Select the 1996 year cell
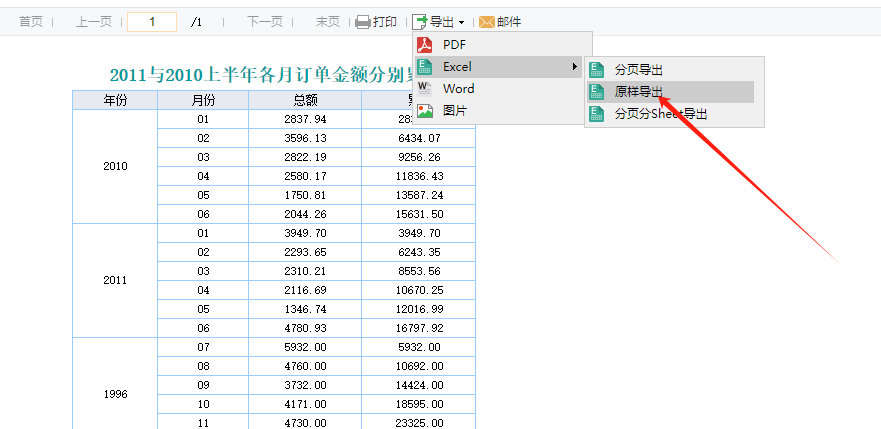Image resolution: width=881 pixels, height=429 pixels. (x=115, y=394)
